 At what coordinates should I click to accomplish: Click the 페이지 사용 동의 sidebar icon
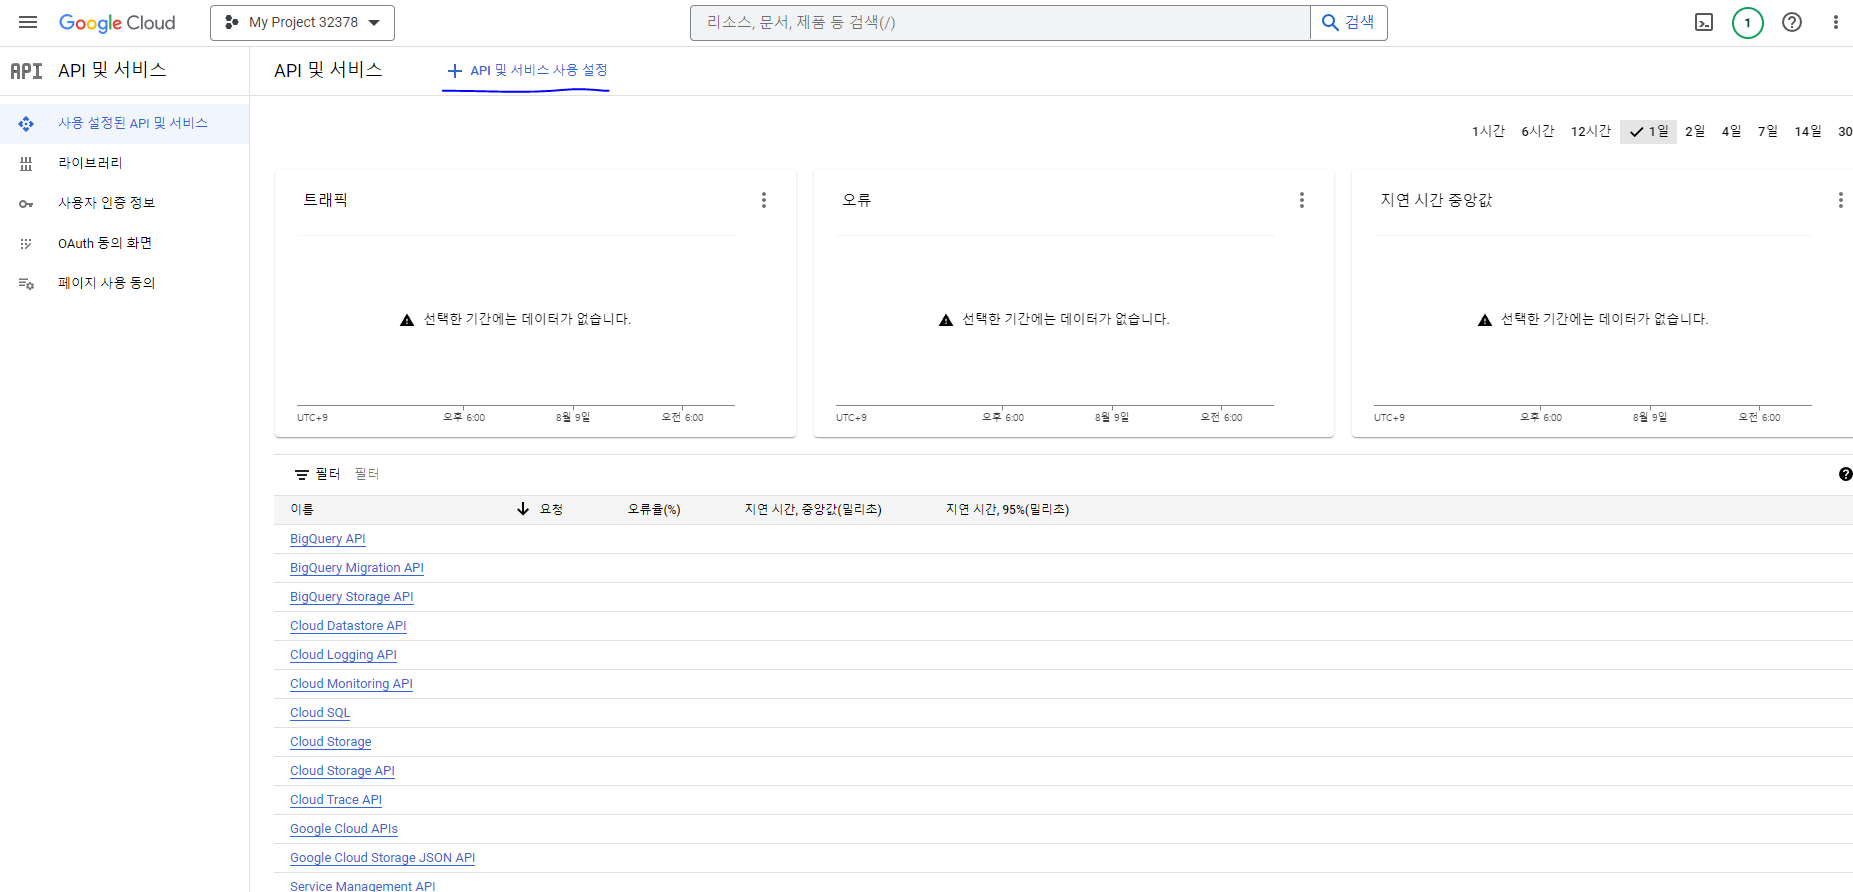tap(26, 284)
